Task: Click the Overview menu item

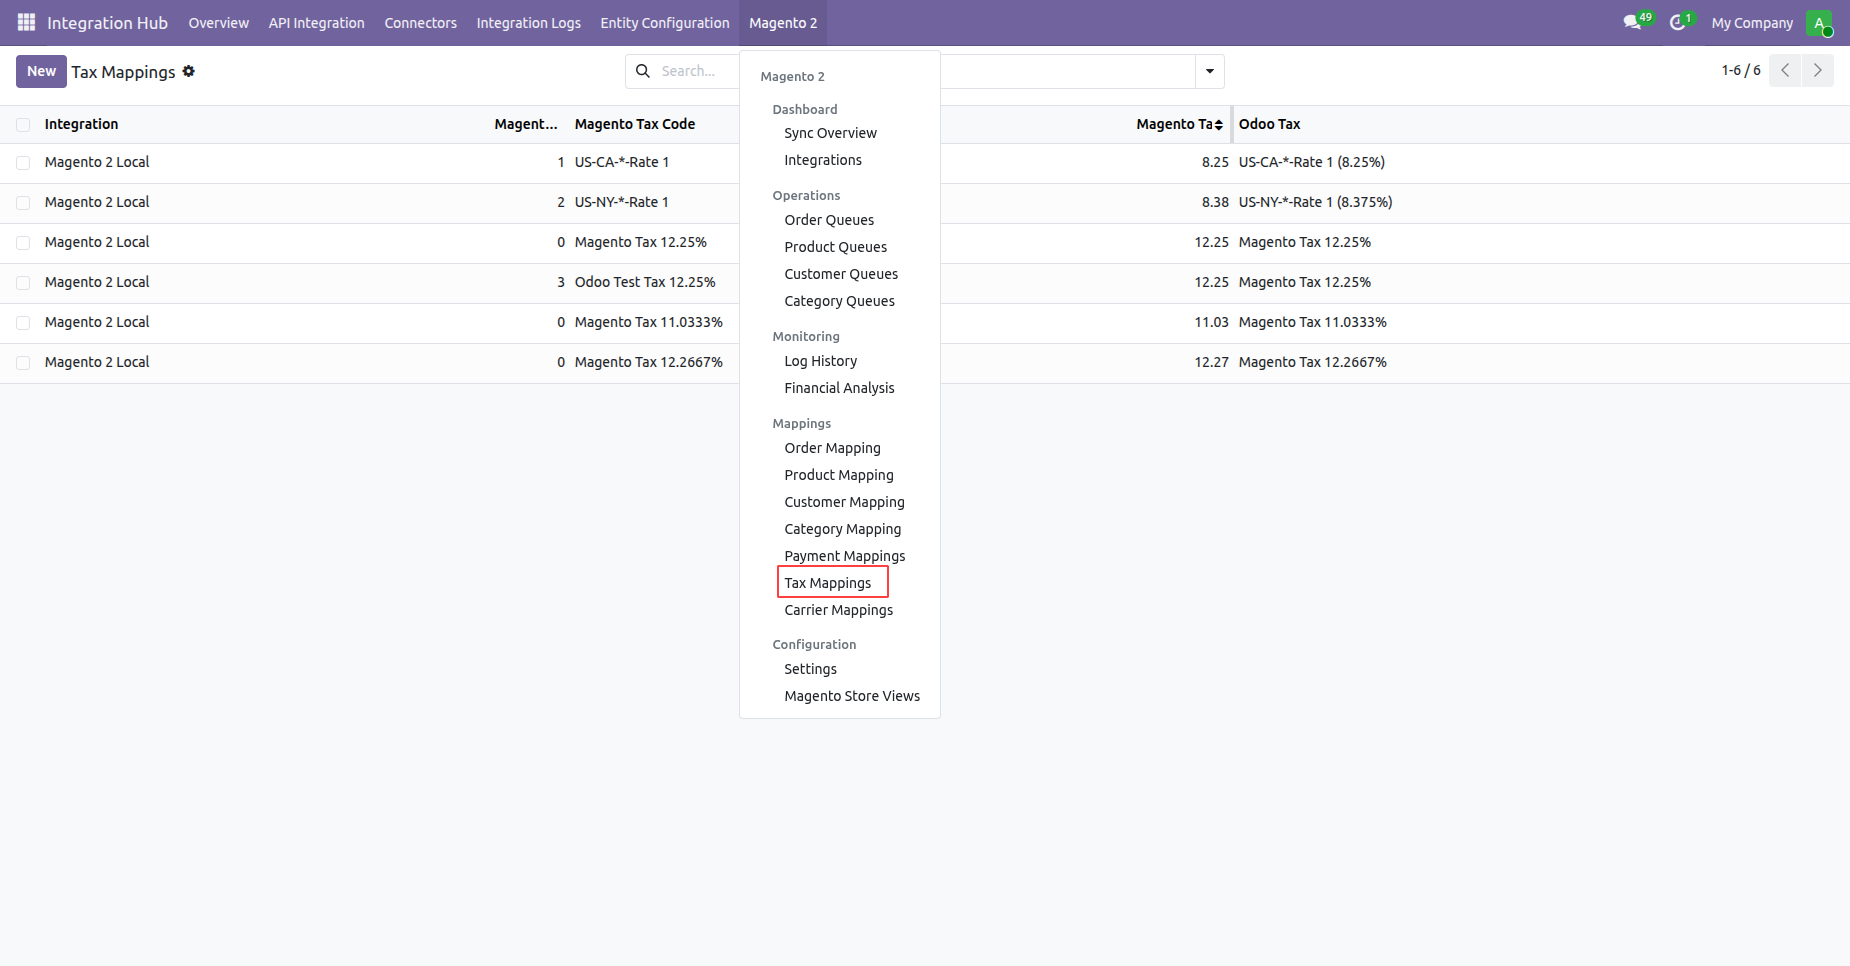Action: [x=218, y=23]
